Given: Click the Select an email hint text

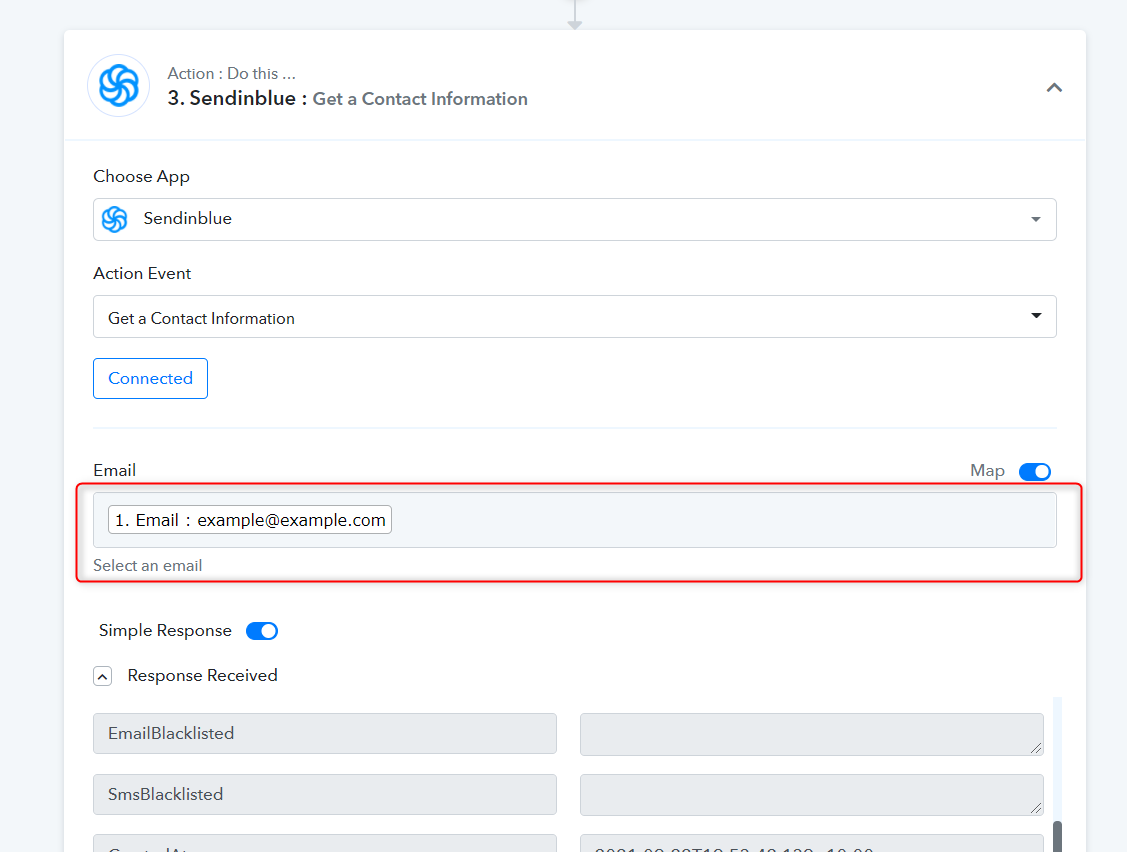Looking at the screenshot, I should 147,566.
